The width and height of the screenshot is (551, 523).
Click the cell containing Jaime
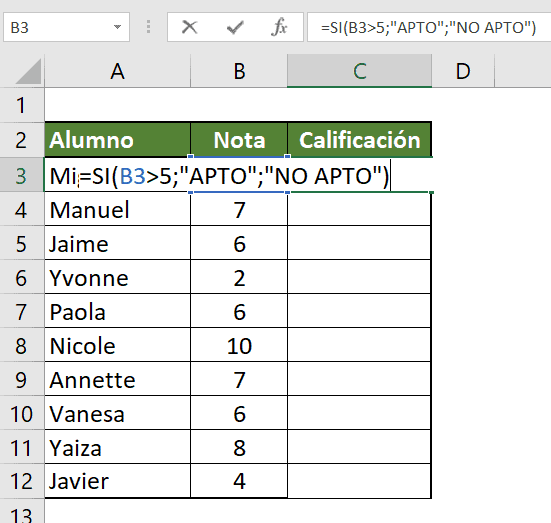click(117, 244)
